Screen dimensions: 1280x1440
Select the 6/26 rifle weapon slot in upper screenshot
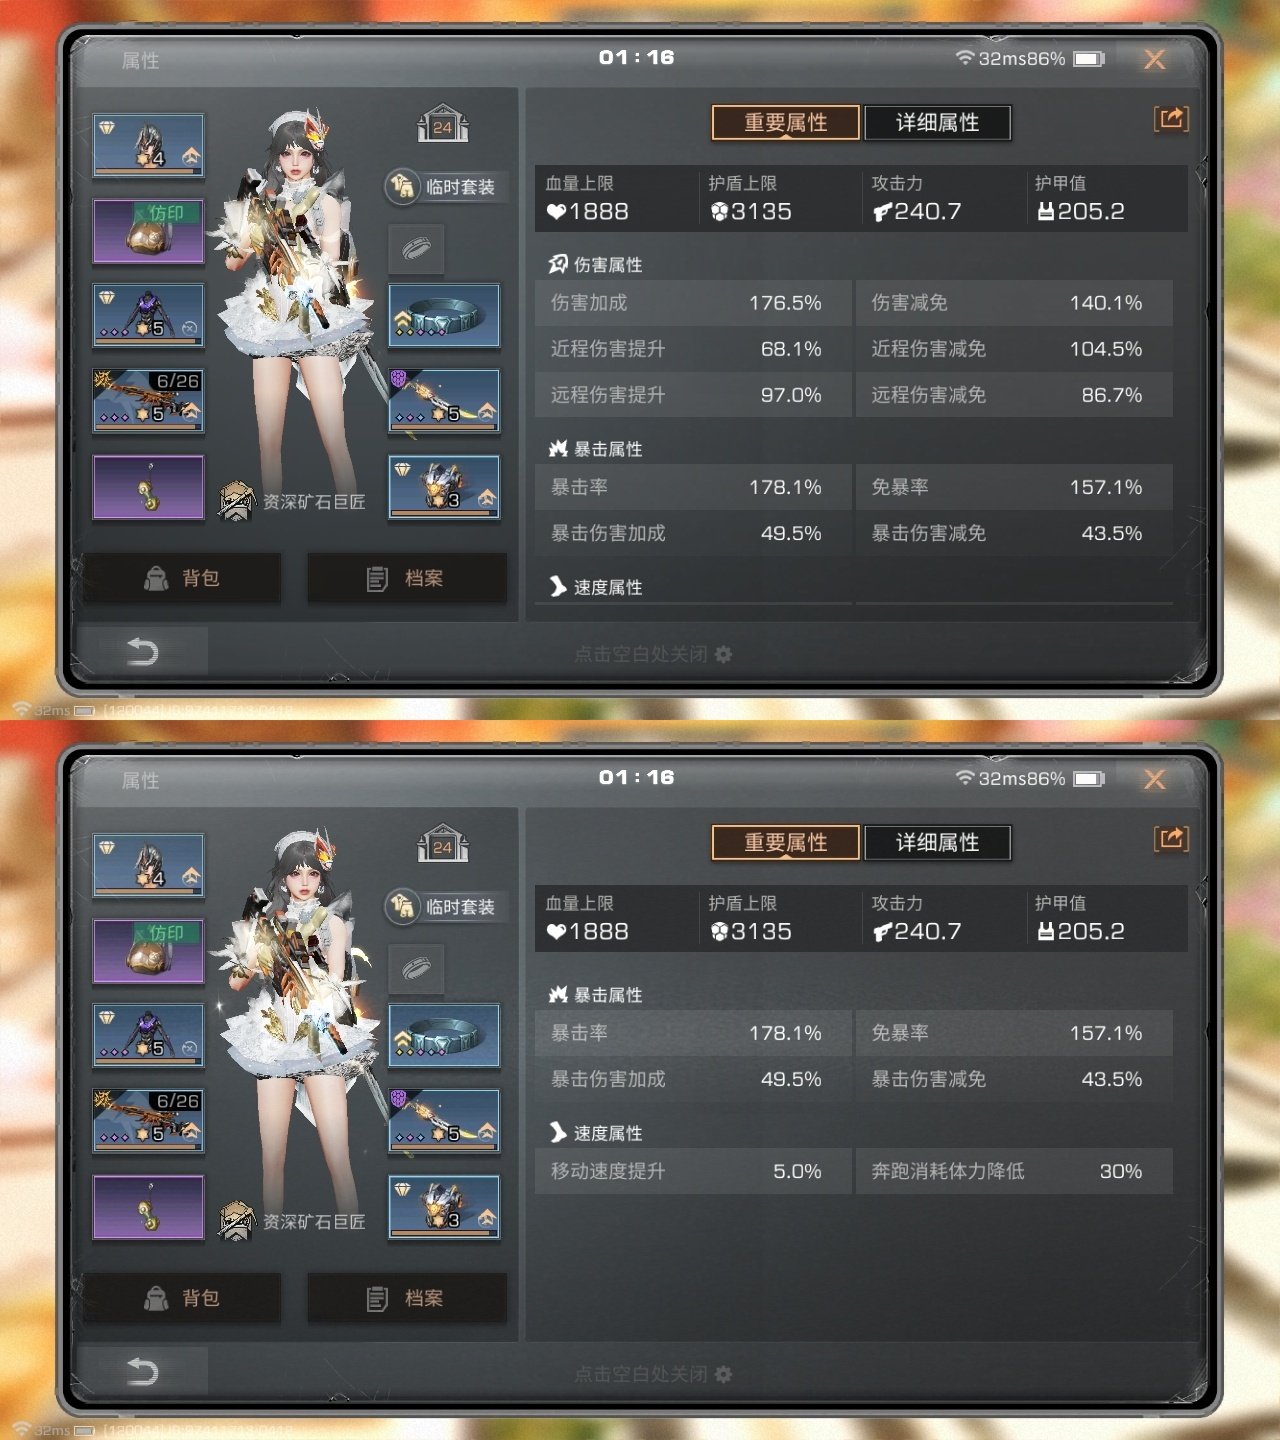click(149, 401)
